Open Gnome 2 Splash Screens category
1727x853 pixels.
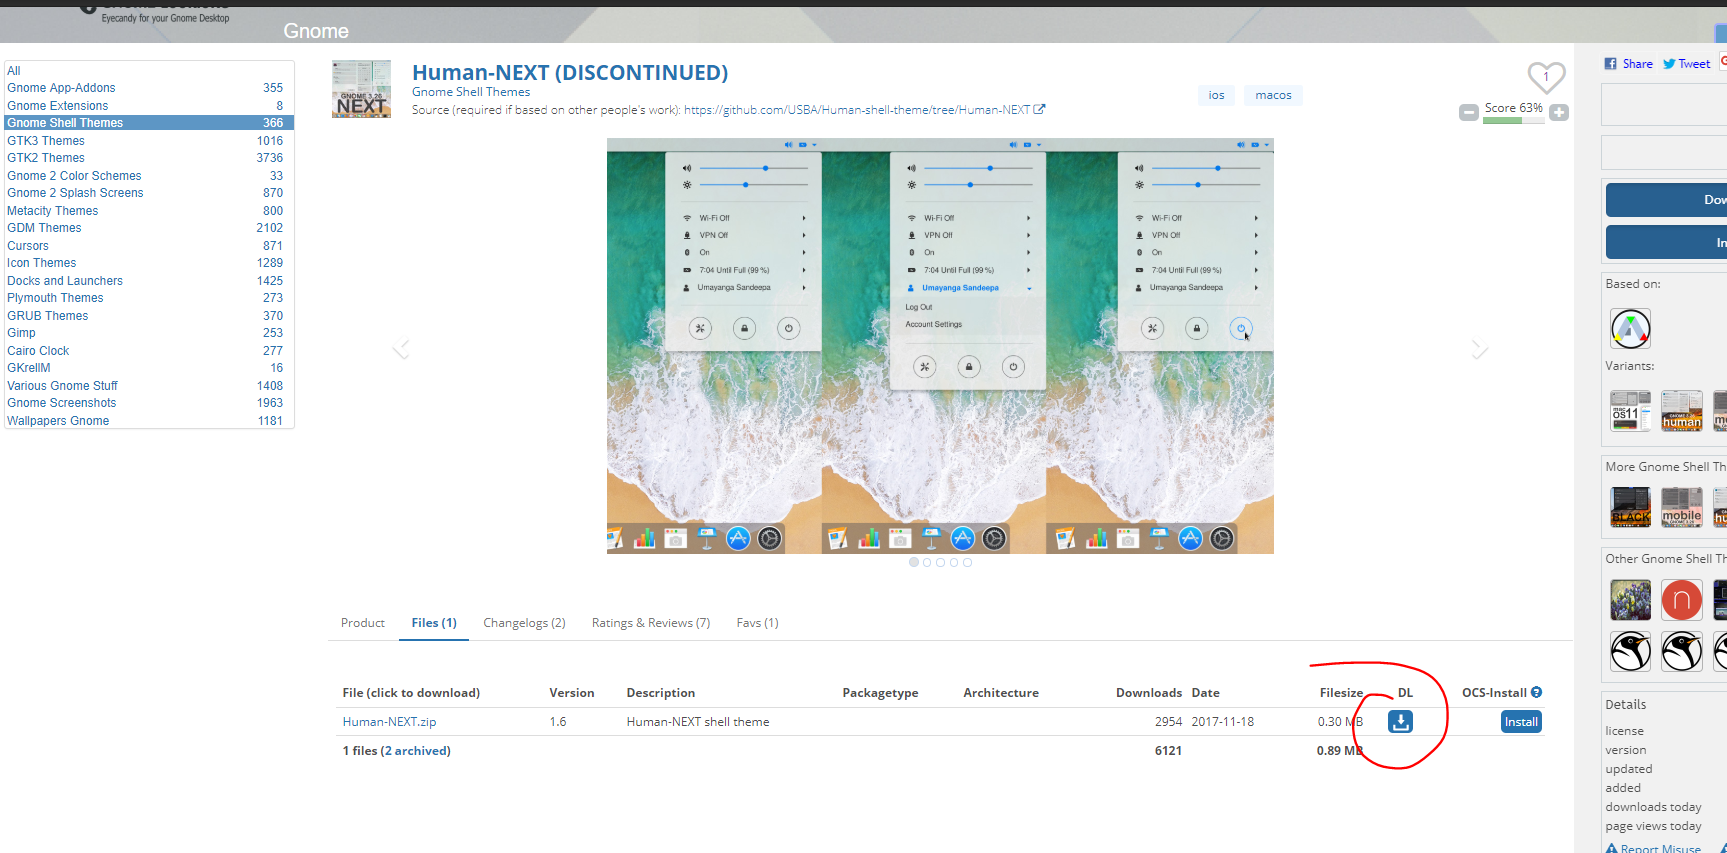click(x=75, y=193)
